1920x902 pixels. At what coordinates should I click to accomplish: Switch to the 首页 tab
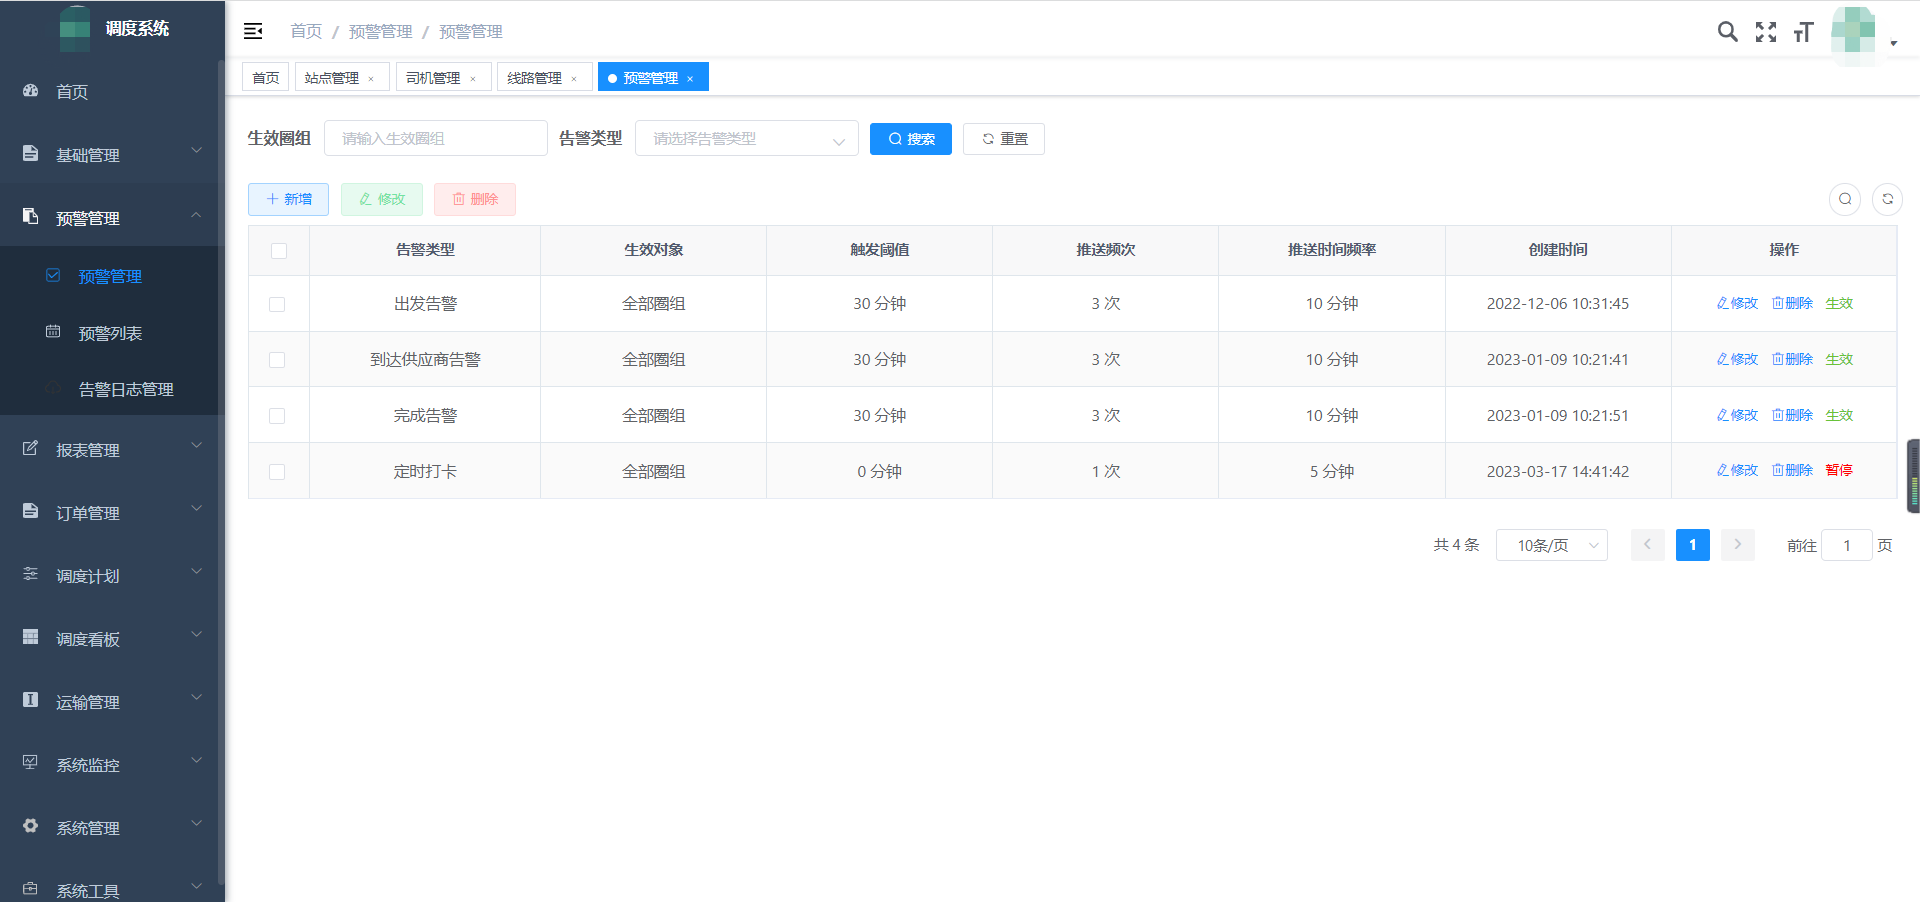click(x=266, y=78)
